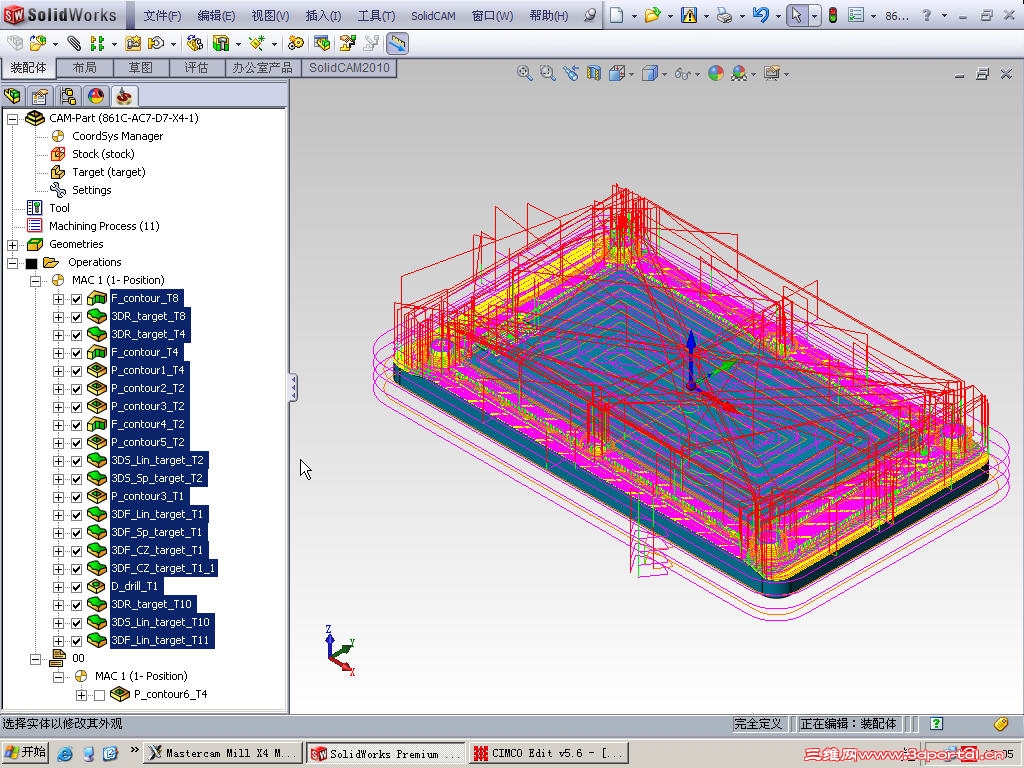Viewport: 1024px width, 768px height.
Task: Click the View Orientation cube icon
Action: point(616,73)
